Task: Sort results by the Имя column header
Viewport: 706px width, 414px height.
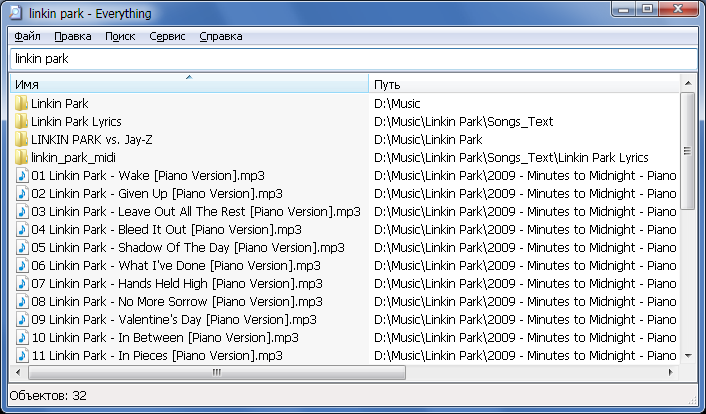Action: click(x=189, y=84)
